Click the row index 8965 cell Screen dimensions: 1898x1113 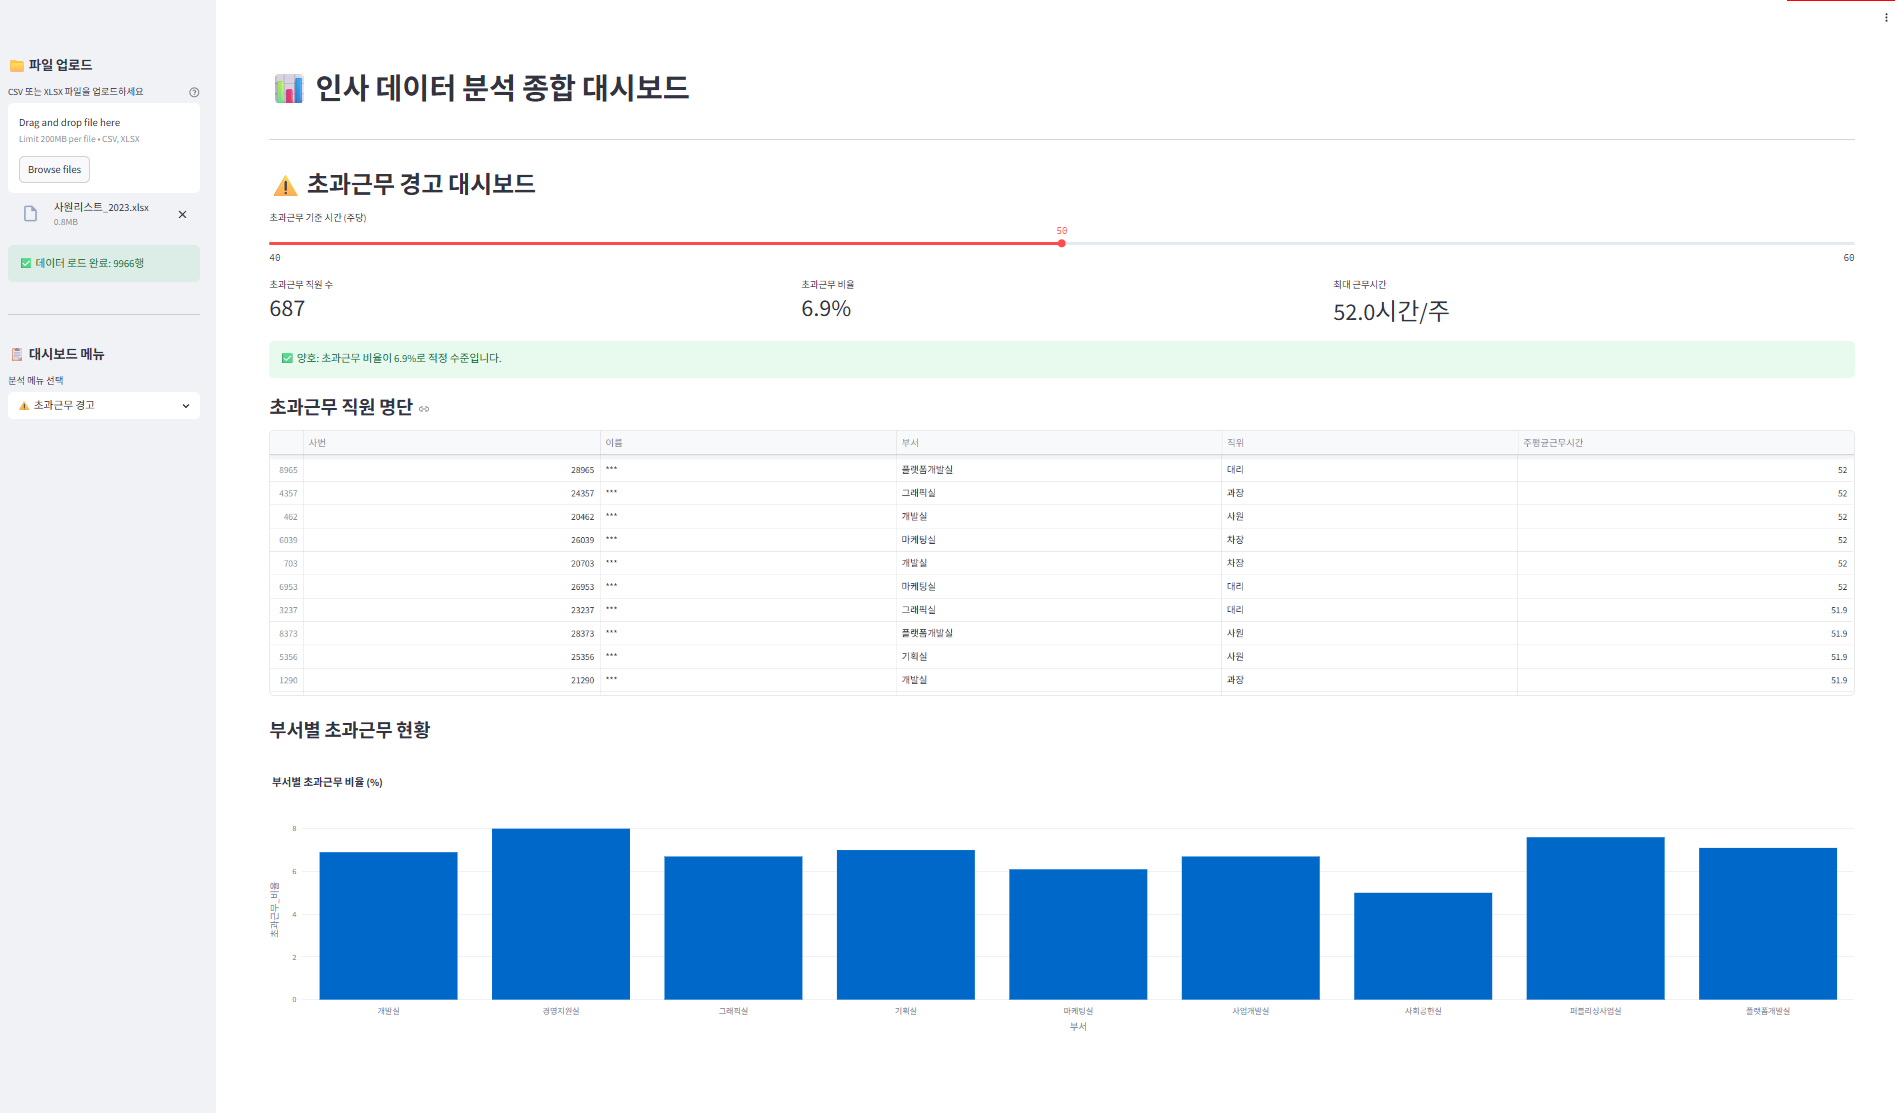(287, 470)
